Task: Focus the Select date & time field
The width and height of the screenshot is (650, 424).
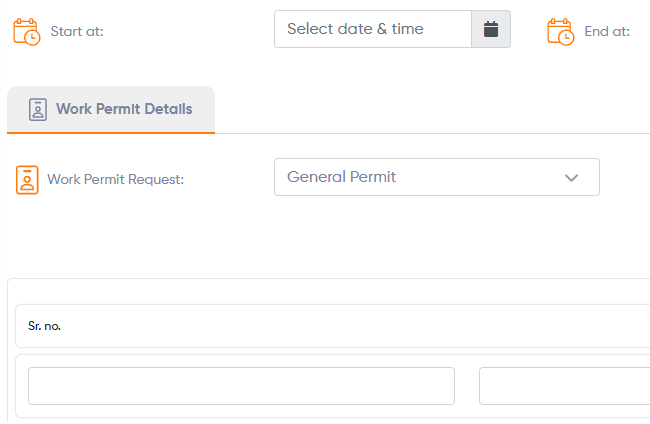Action: [x=373, y=29]
